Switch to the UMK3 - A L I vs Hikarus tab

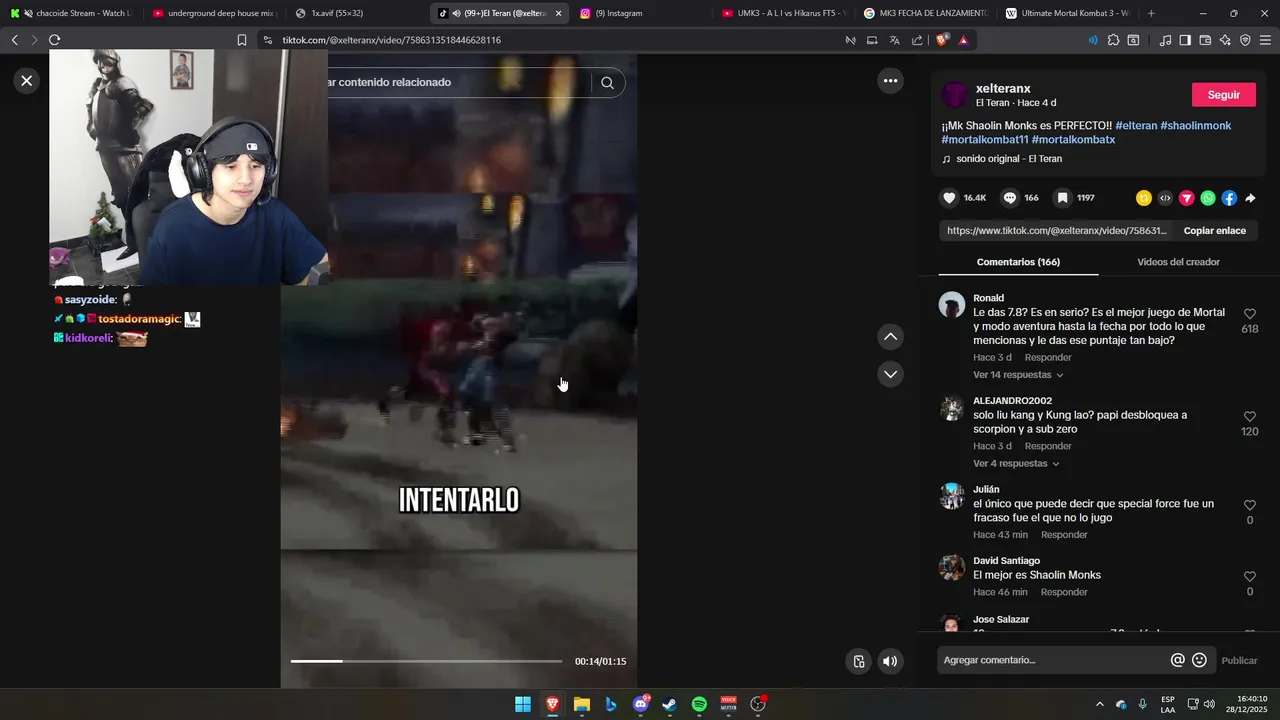click(784, 13)
